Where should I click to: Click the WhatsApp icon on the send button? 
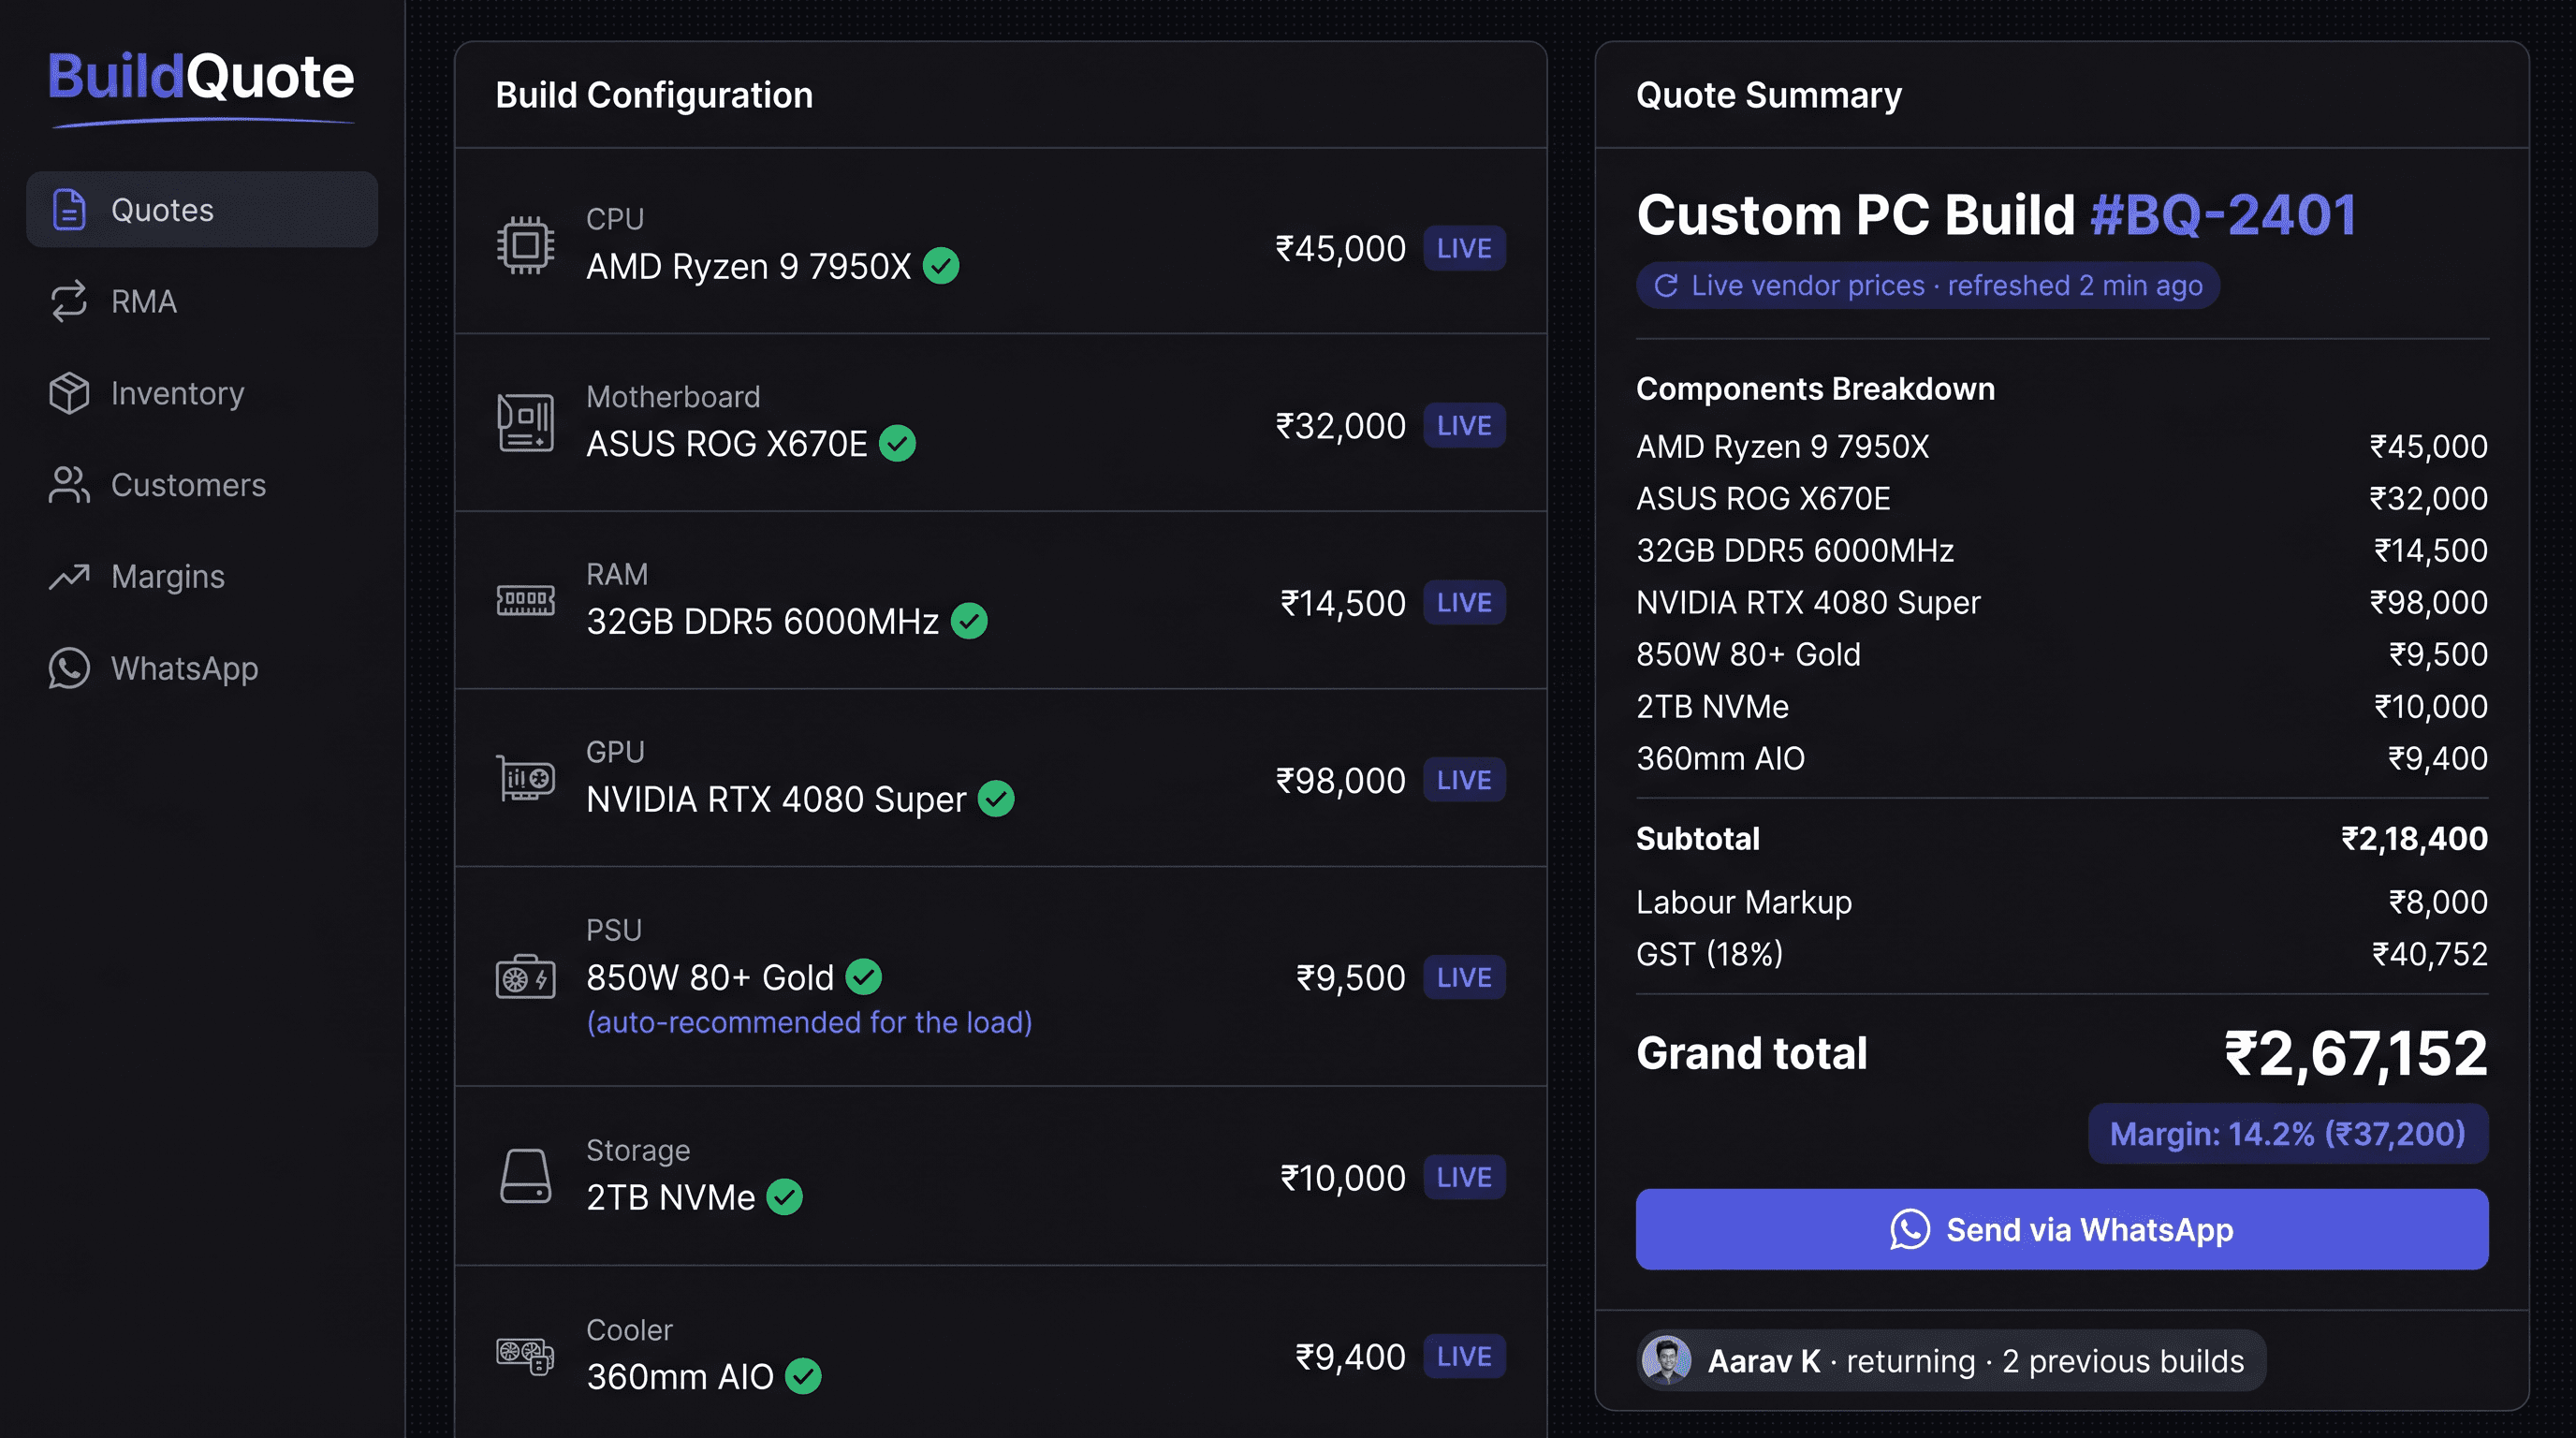pos(1909,1229)
